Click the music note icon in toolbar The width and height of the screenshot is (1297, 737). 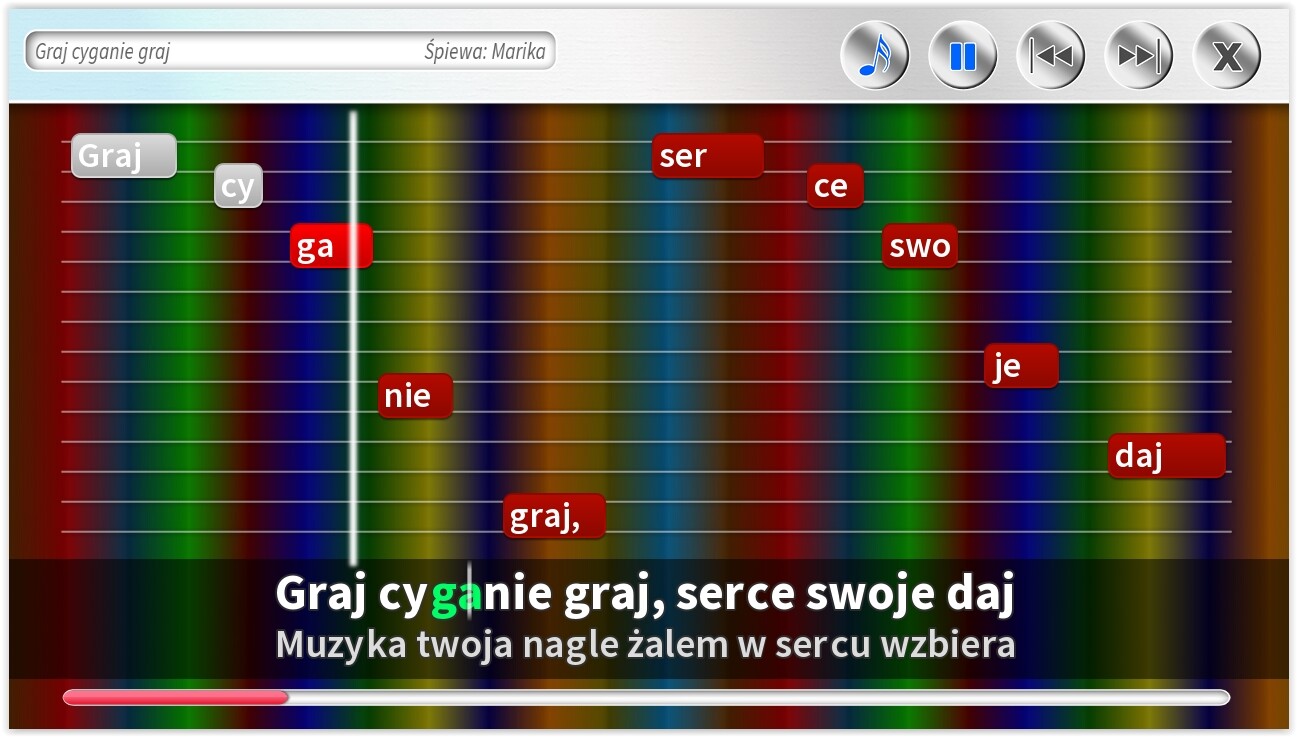pos(874,55)
